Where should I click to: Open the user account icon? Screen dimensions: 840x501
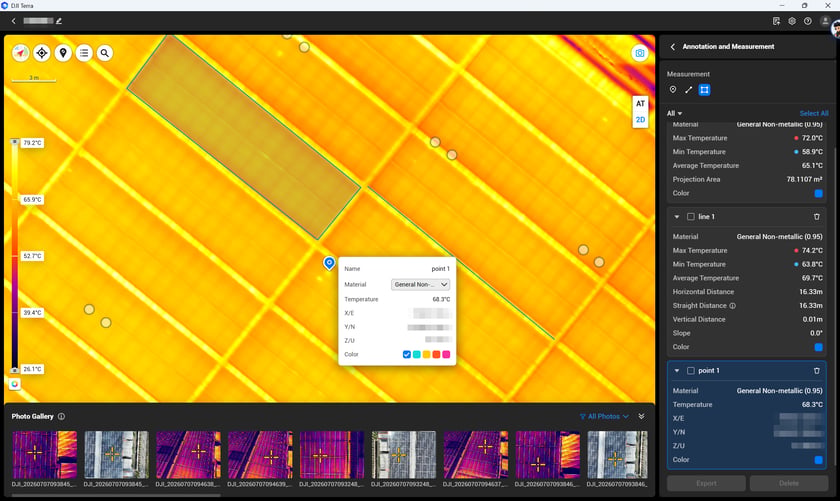pos(825,21)
